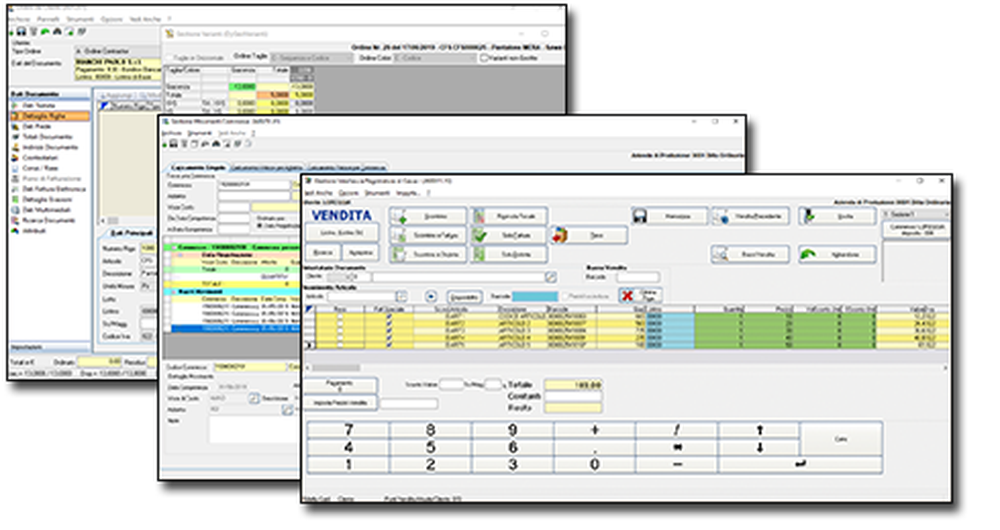Image resolution: width=1000 pixels, height=530 pixels.
Task: Click the plus key on numeric keypad
Action: coord(594,429)
